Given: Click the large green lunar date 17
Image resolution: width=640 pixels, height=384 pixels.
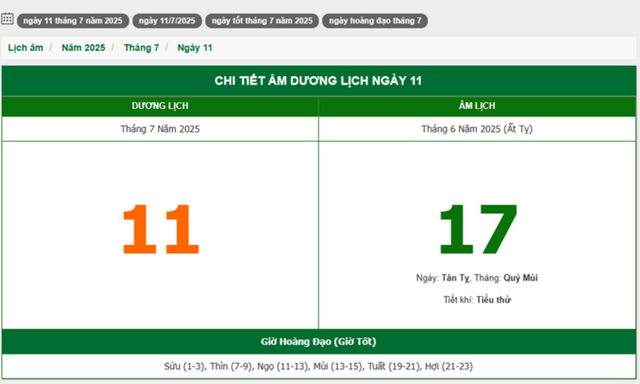Looking at the screenshot, I should coord(478,229).
